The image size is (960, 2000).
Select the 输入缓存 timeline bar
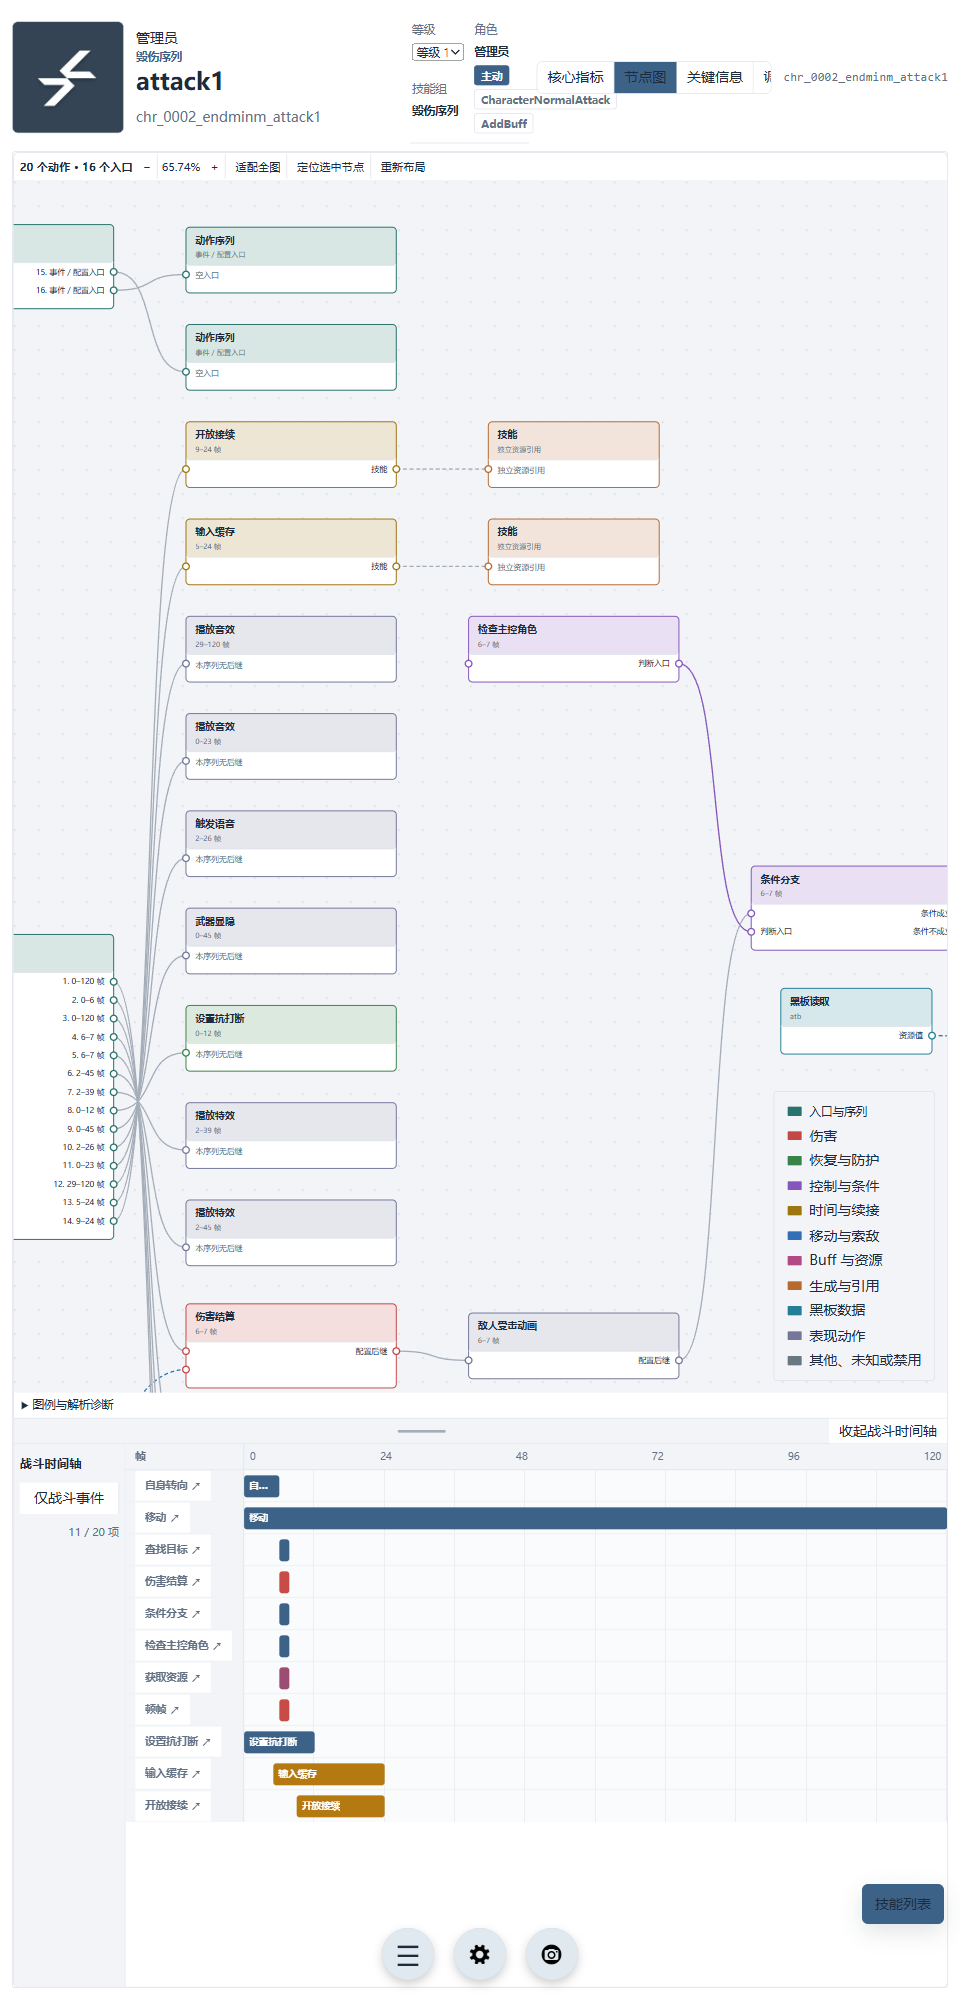click(329, 1774)
